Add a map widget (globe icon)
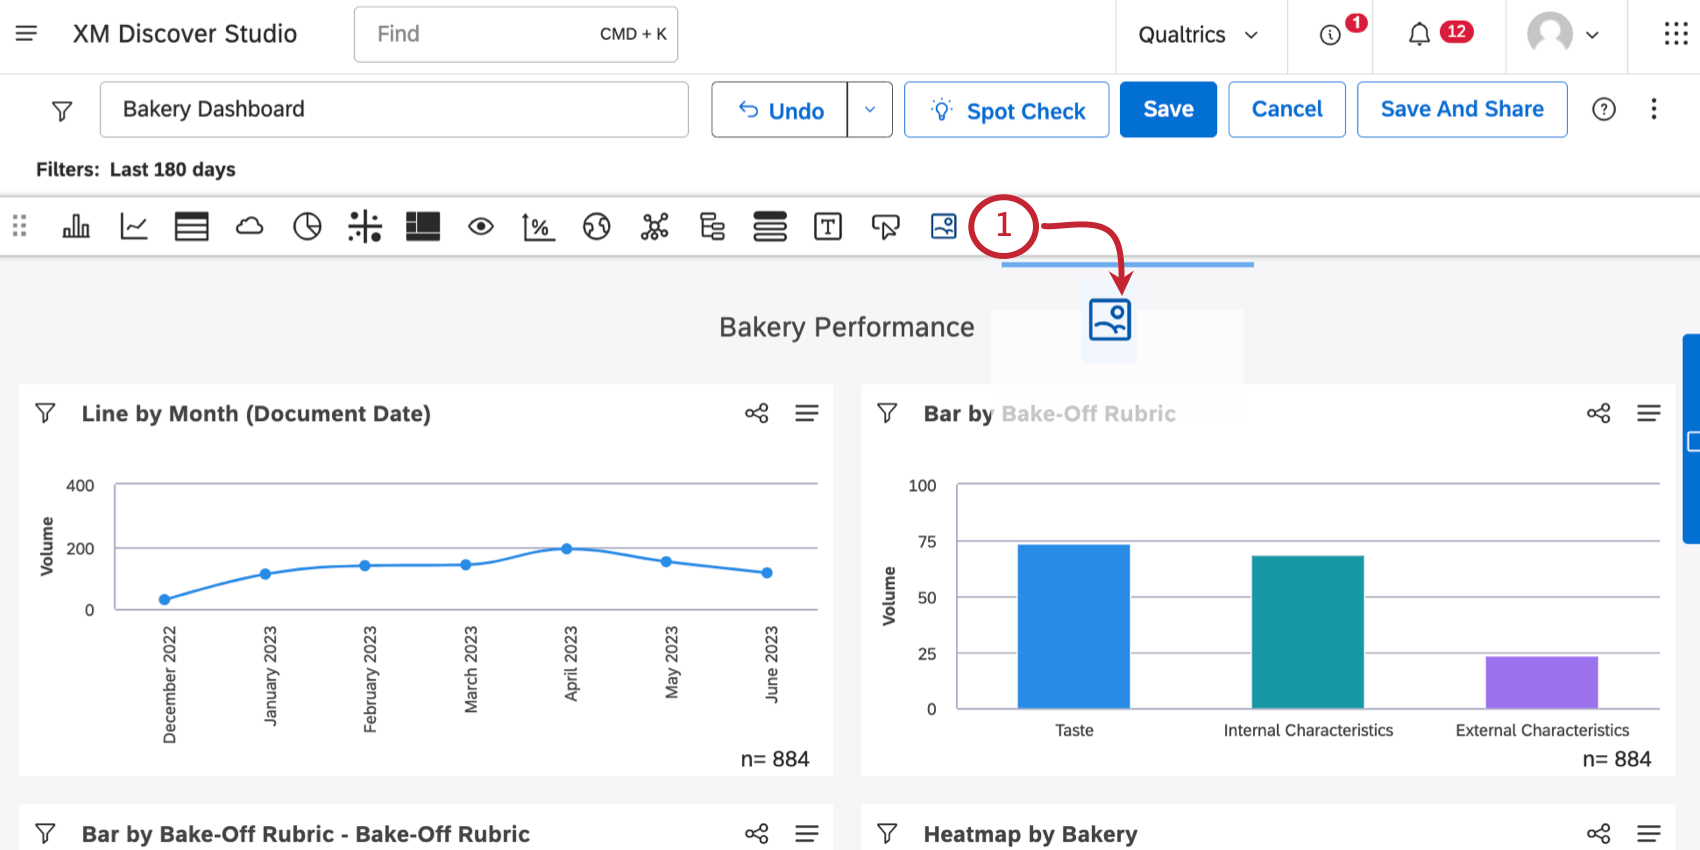 point(597,227)
